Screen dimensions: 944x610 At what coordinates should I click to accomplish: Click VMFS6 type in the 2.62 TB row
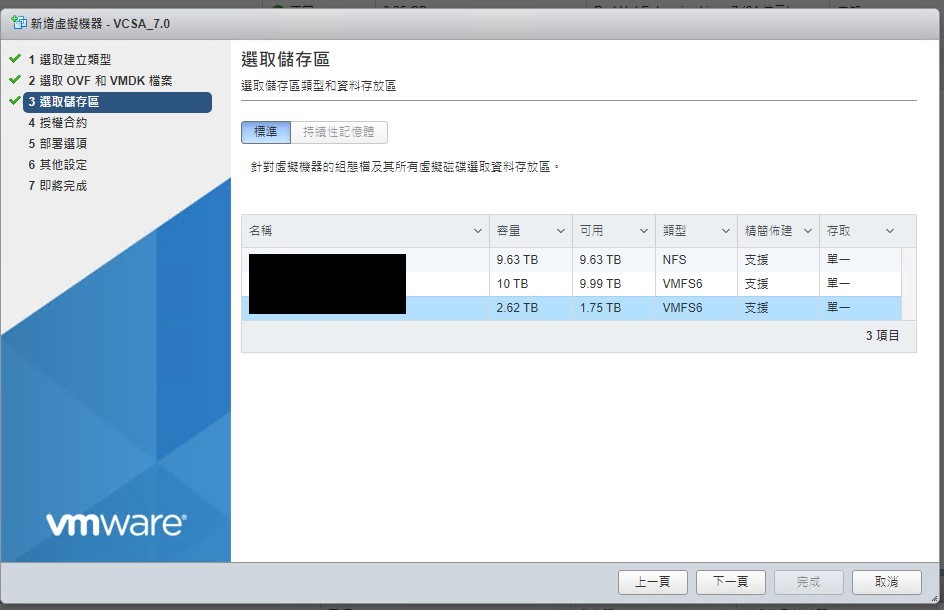(x=682, y=308)
